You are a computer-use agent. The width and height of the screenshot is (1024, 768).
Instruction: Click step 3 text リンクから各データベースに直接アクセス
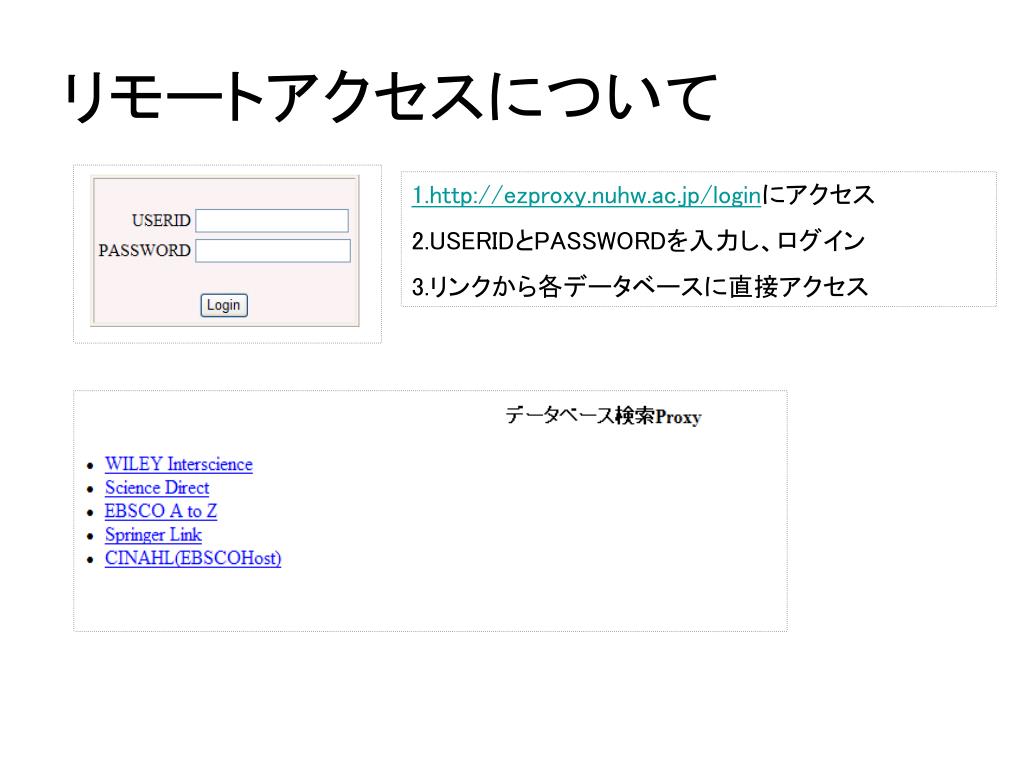pyautogui.click(x=639, y=287)
